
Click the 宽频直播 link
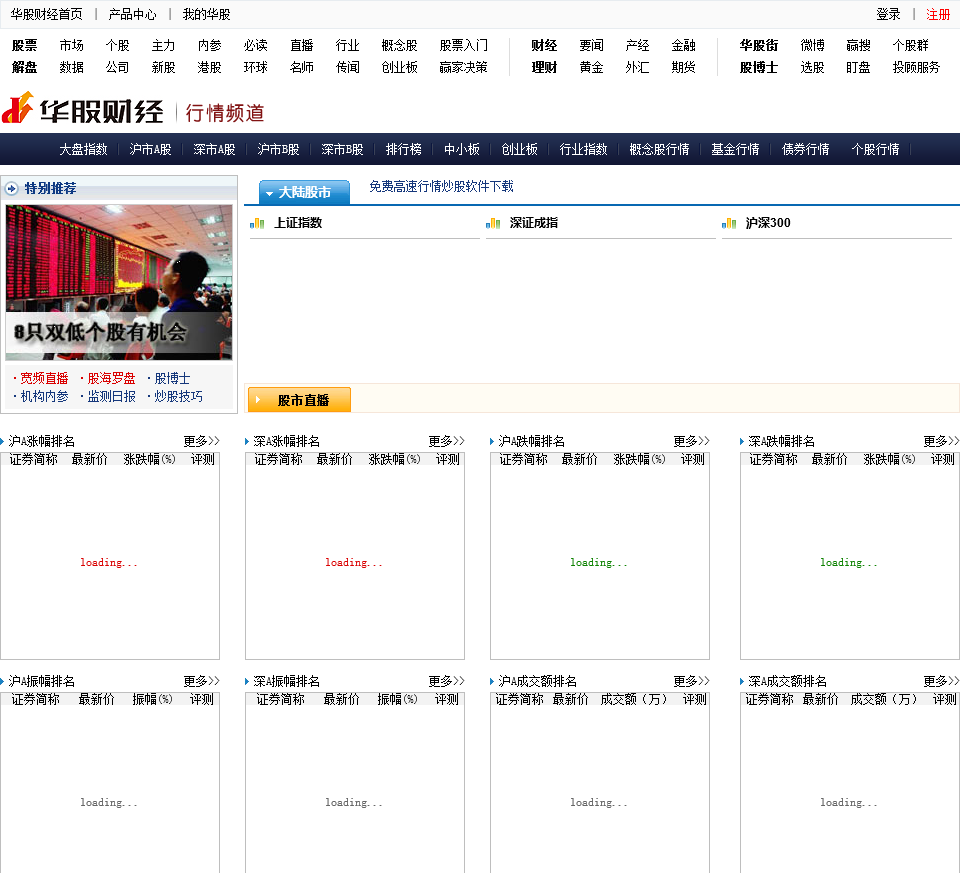[44, 378]
